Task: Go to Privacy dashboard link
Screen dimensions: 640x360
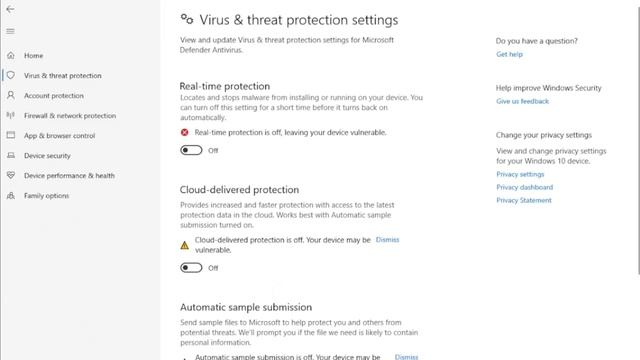Action: pyautogui.click(x=524, y=187)
